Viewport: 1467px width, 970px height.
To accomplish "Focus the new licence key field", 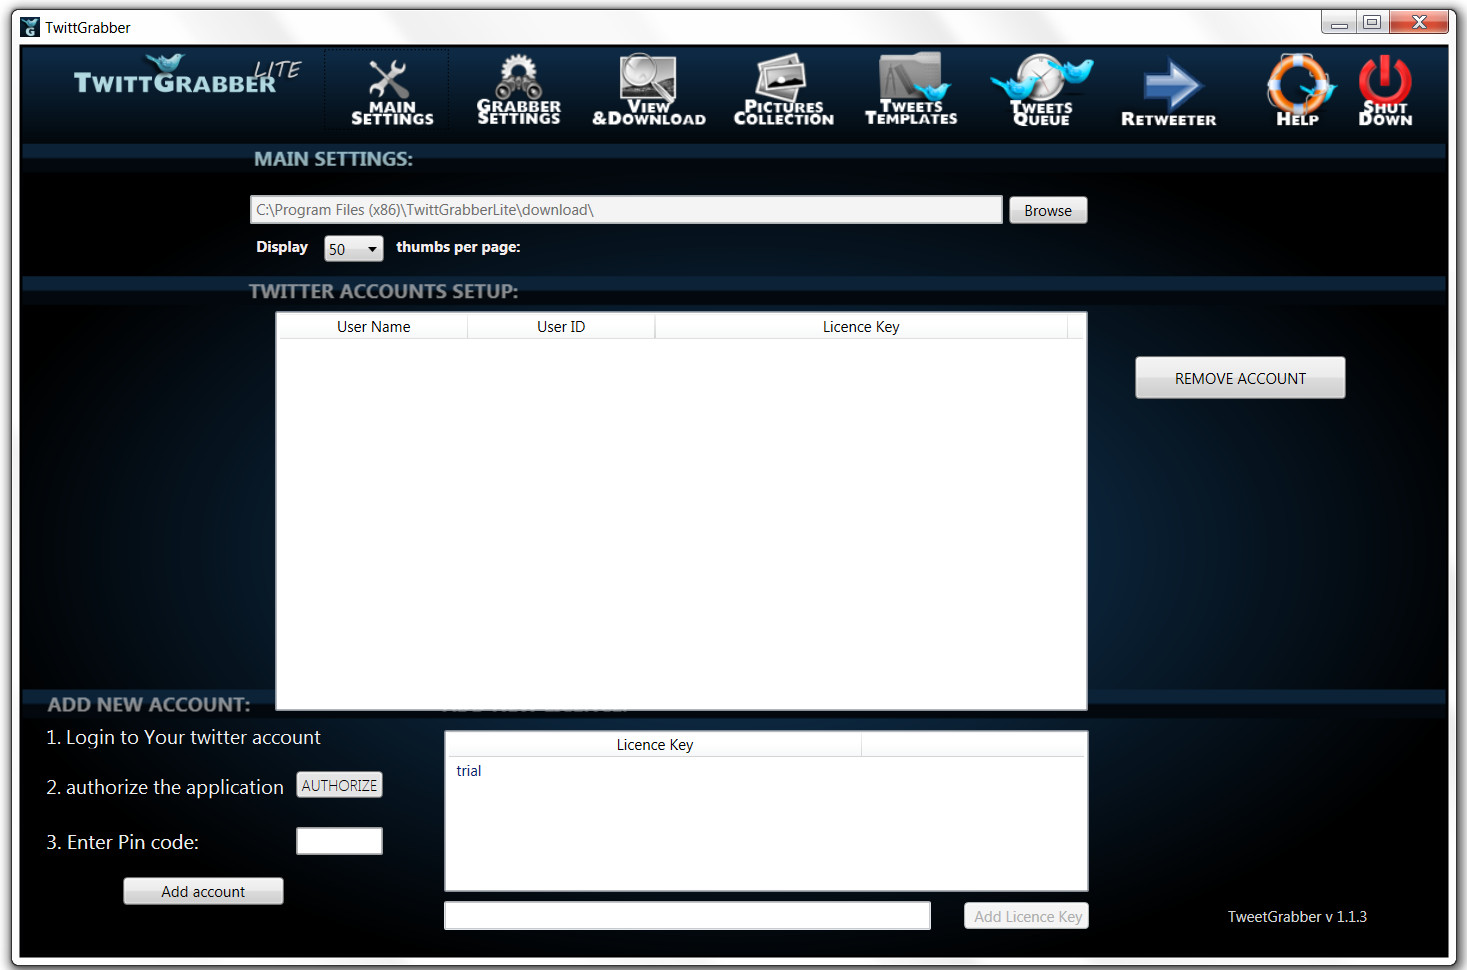I will pos(687,916).
